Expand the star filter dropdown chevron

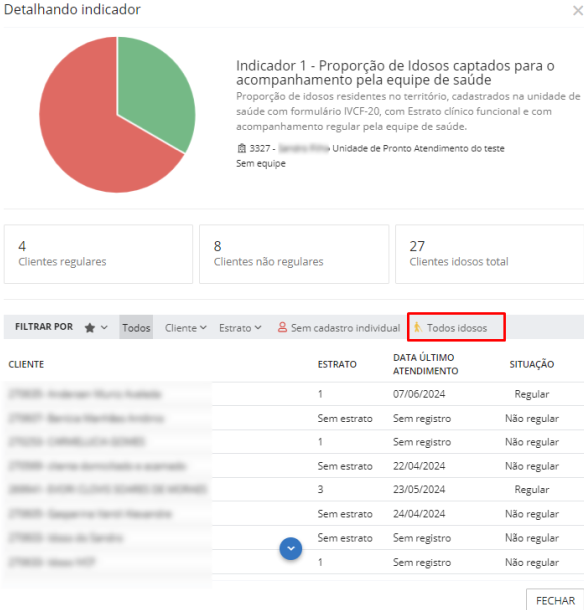coord(104,328)
